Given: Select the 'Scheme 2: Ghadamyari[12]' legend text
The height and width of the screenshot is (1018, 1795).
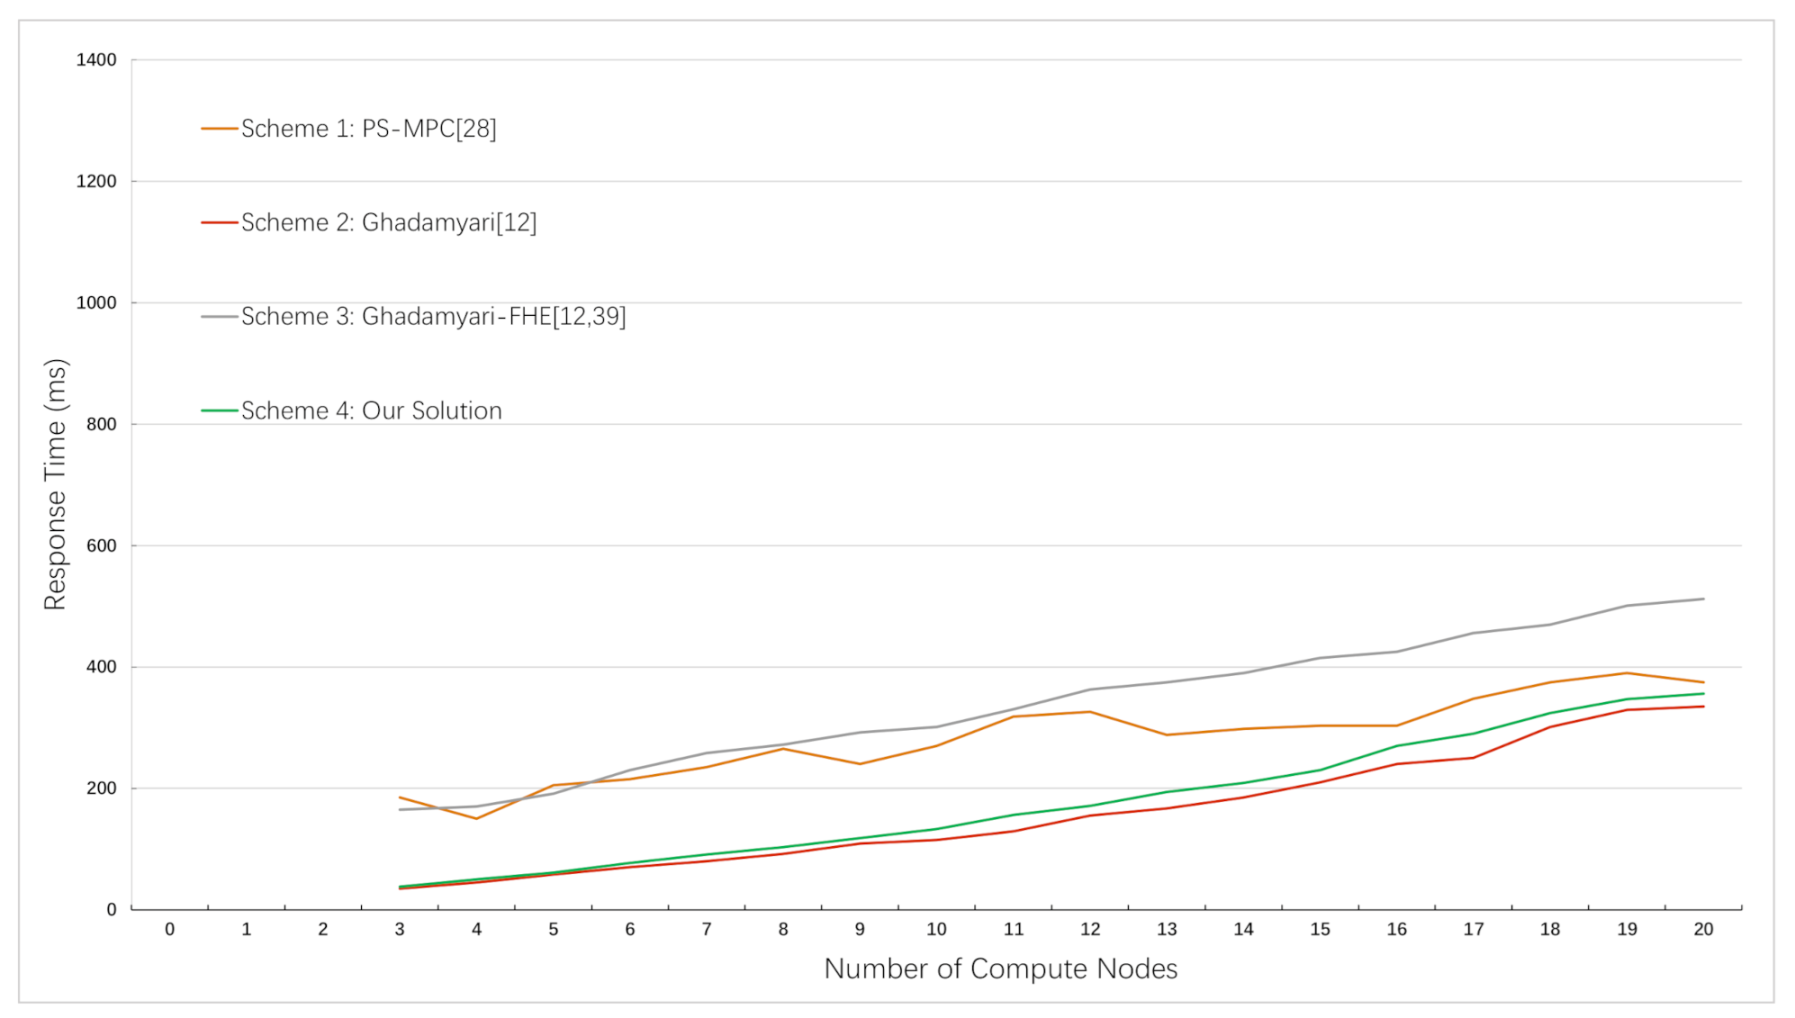Looking at the screenshot, I should (388, 222).
